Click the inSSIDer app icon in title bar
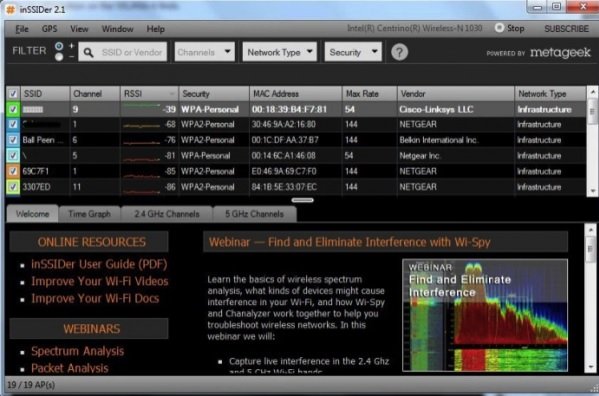Screen dimensions: 599x396 pyautogui.click(x=10, y=9)
